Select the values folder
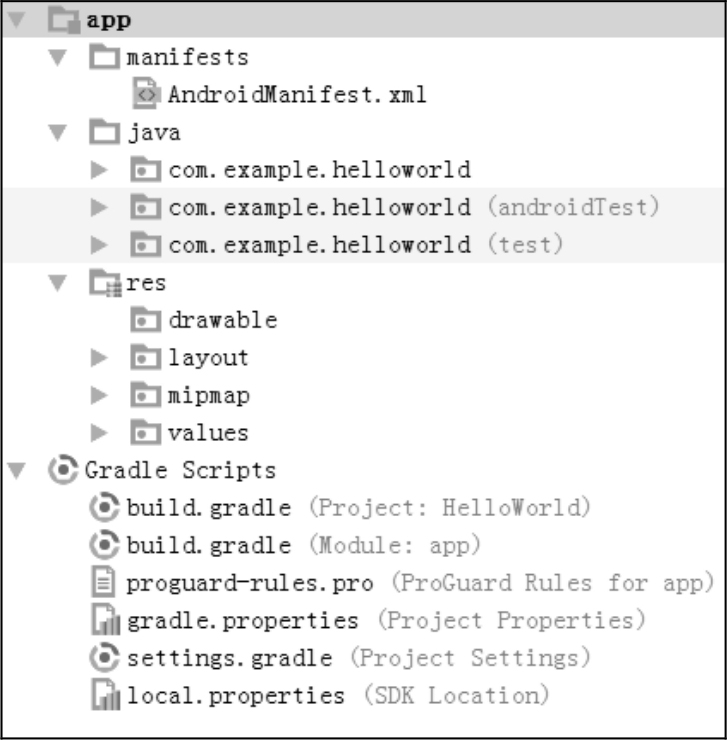Screen dimensions: 727x740 click(x=208, y=433)
